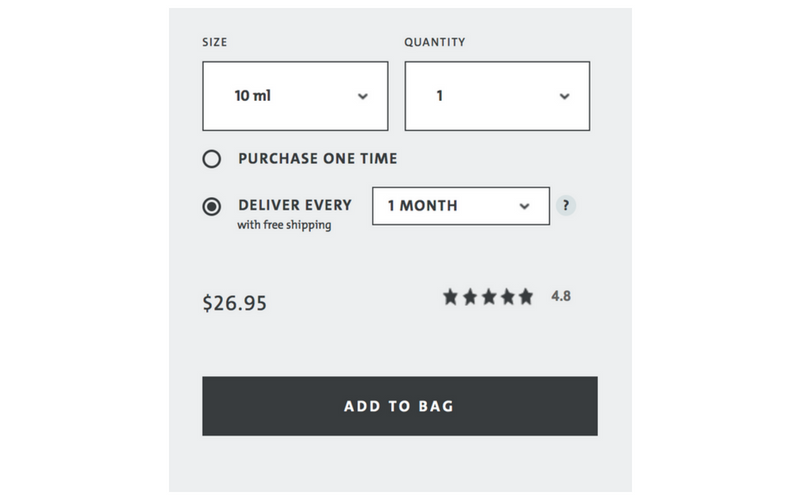Choose the Purchase One Time label

(317, 159)
